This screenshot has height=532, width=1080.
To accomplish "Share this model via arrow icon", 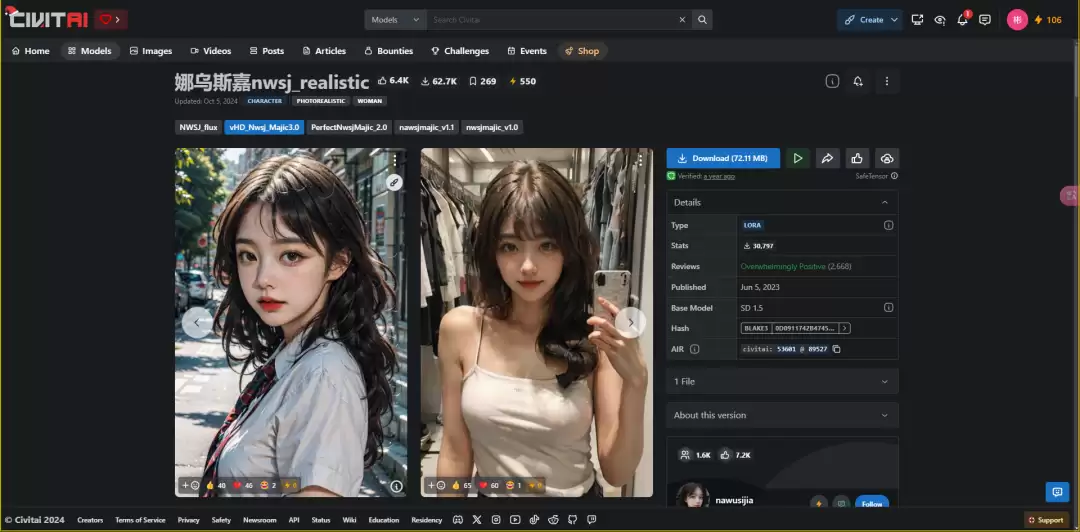I will point(827,158).
